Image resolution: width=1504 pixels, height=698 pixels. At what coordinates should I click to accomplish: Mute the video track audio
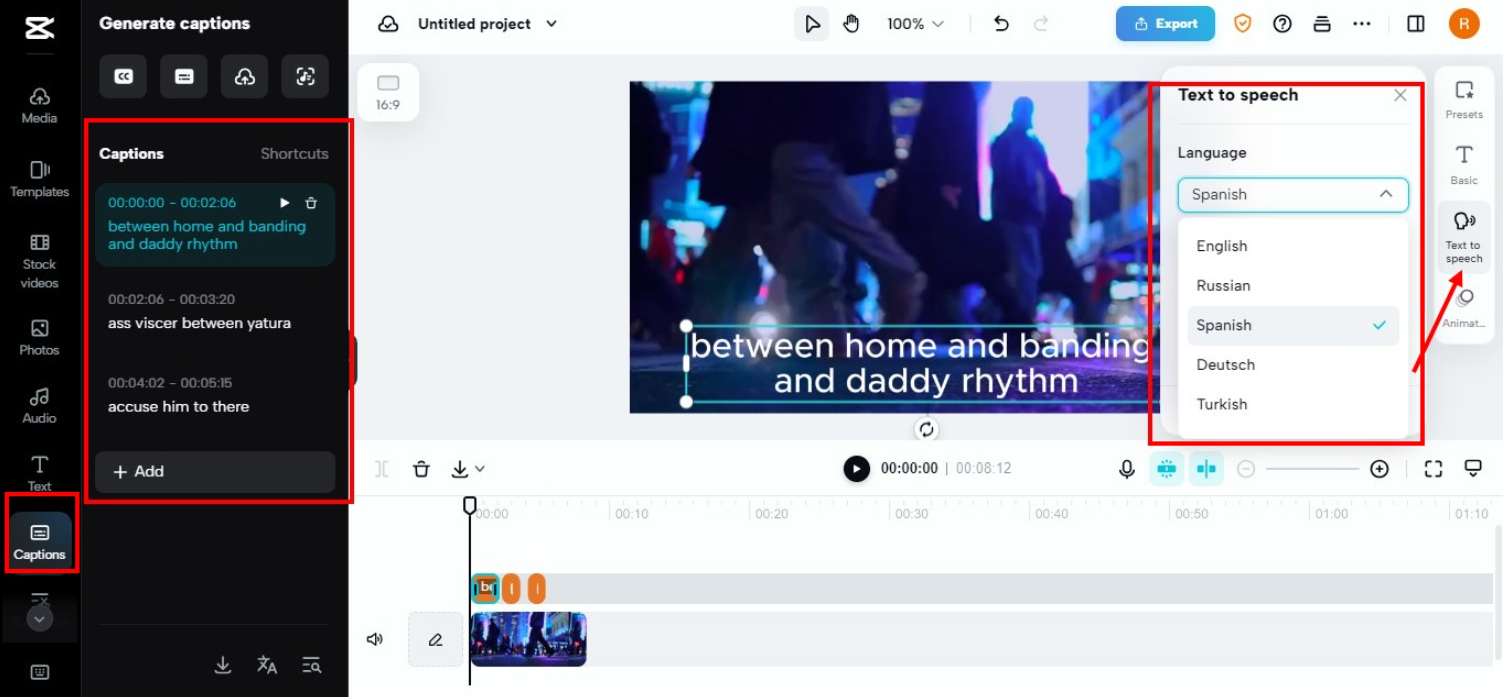(x=375, y=639)
